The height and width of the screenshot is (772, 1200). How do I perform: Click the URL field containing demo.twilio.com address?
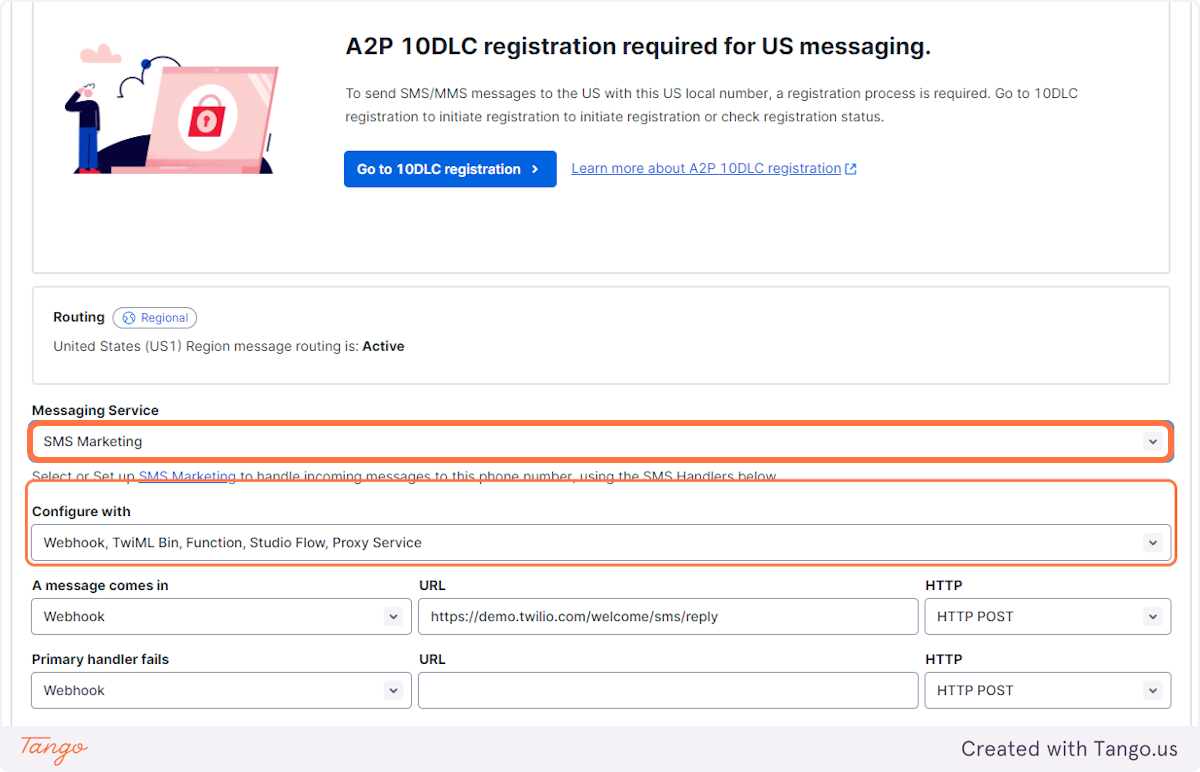(x=668, y=617)
